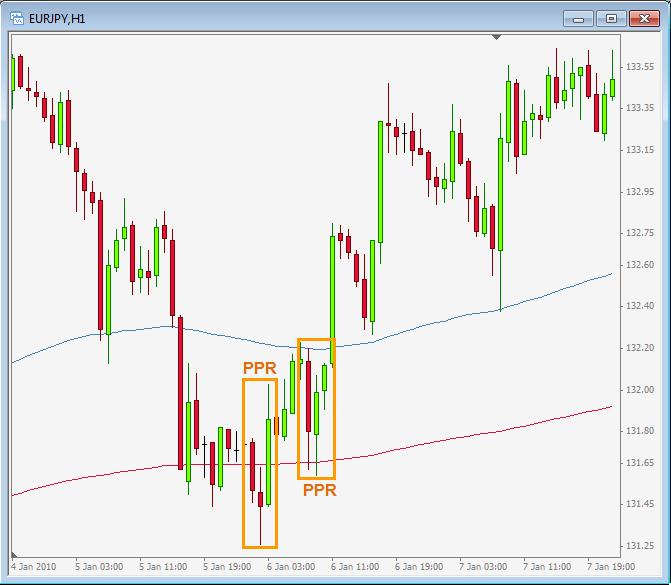671x585 pixels.
Task: Click the 133.55 price axis label
Action: click(640, 67)
